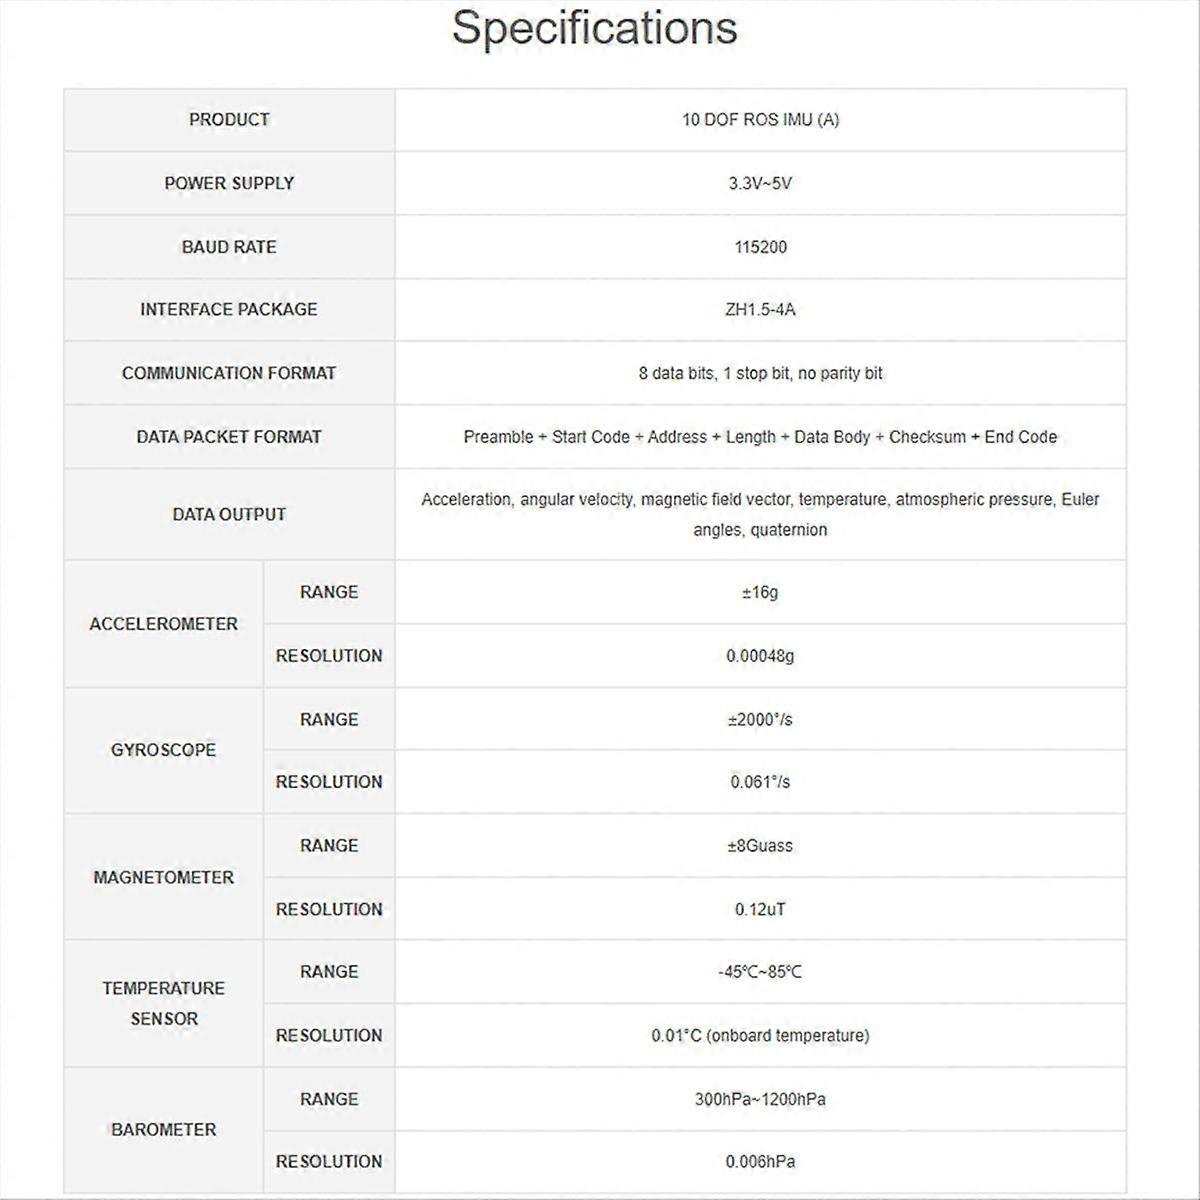Image resolution: width=1200 pixels, height=1200 pixels.
Task: Click the 3.3V~5V value
Action: pos(760,183)
